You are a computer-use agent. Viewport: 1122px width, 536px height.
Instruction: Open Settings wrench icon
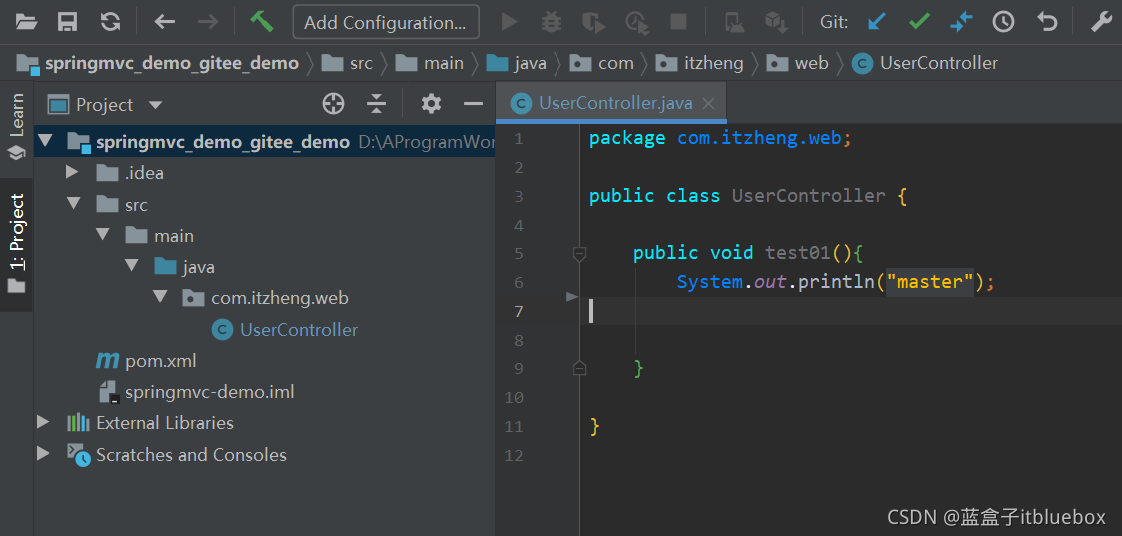(1101, 22)
